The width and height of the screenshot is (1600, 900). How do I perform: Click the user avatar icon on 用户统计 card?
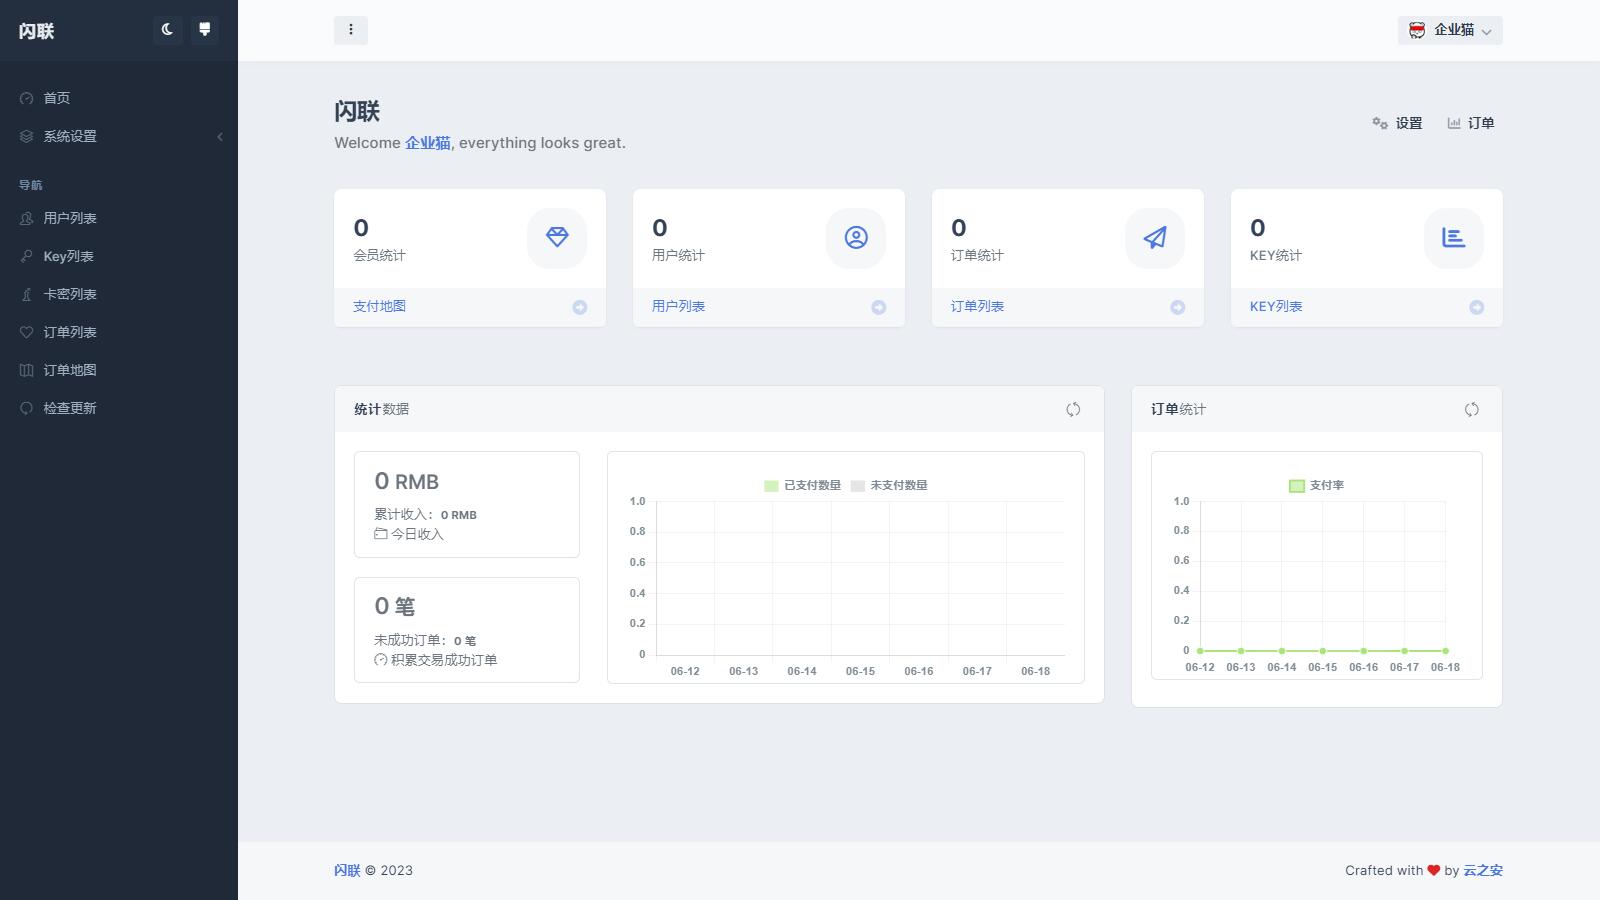855,239
